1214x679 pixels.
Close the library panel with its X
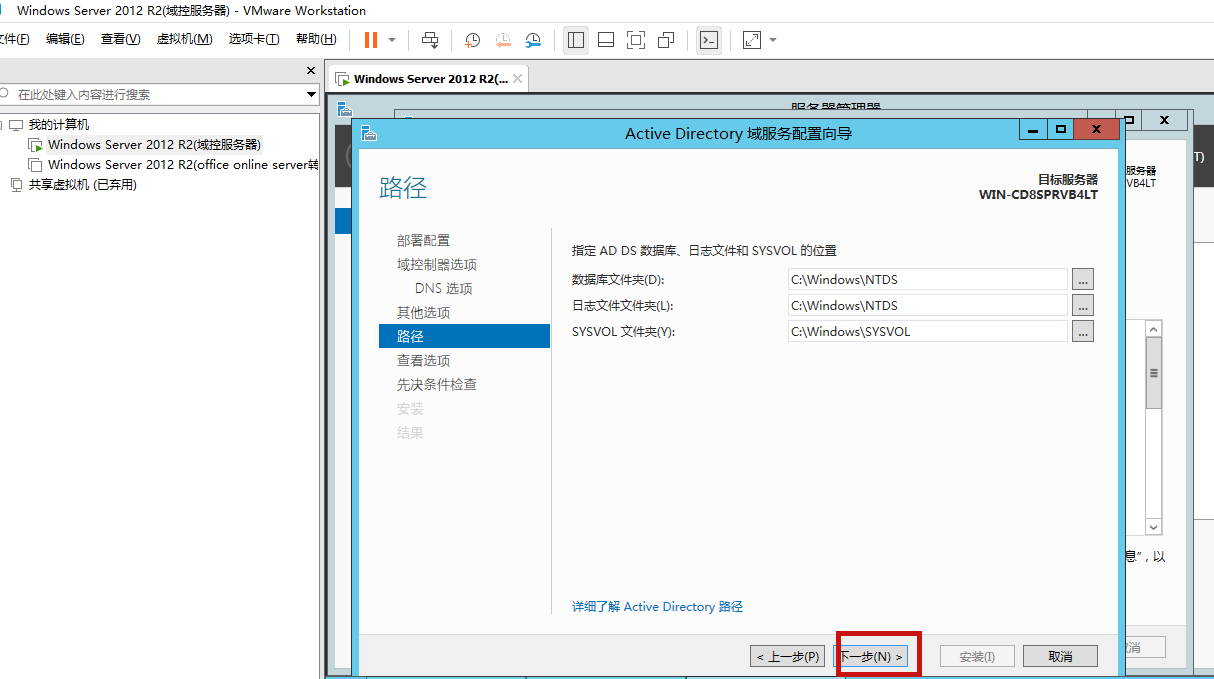pos(310,71)
